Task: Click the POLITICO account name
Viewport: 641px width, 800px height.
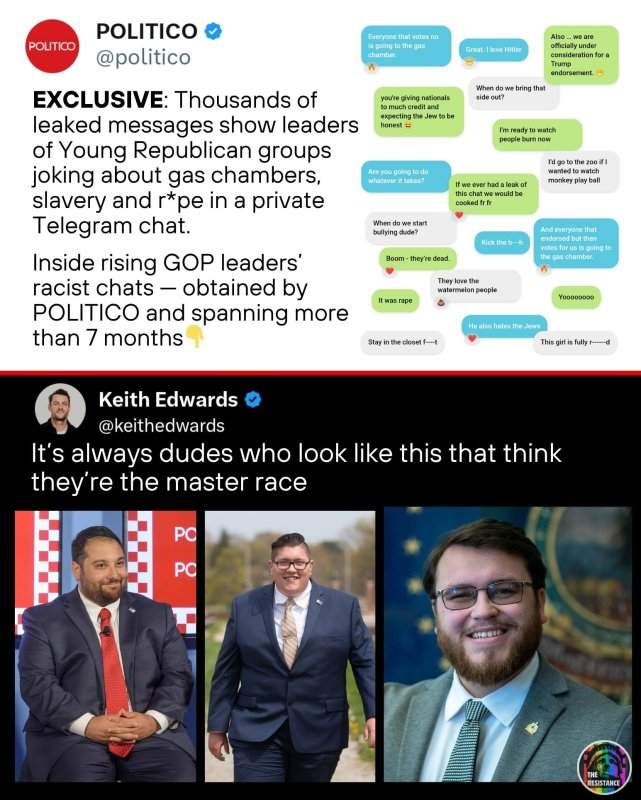Action: (147, 32)
